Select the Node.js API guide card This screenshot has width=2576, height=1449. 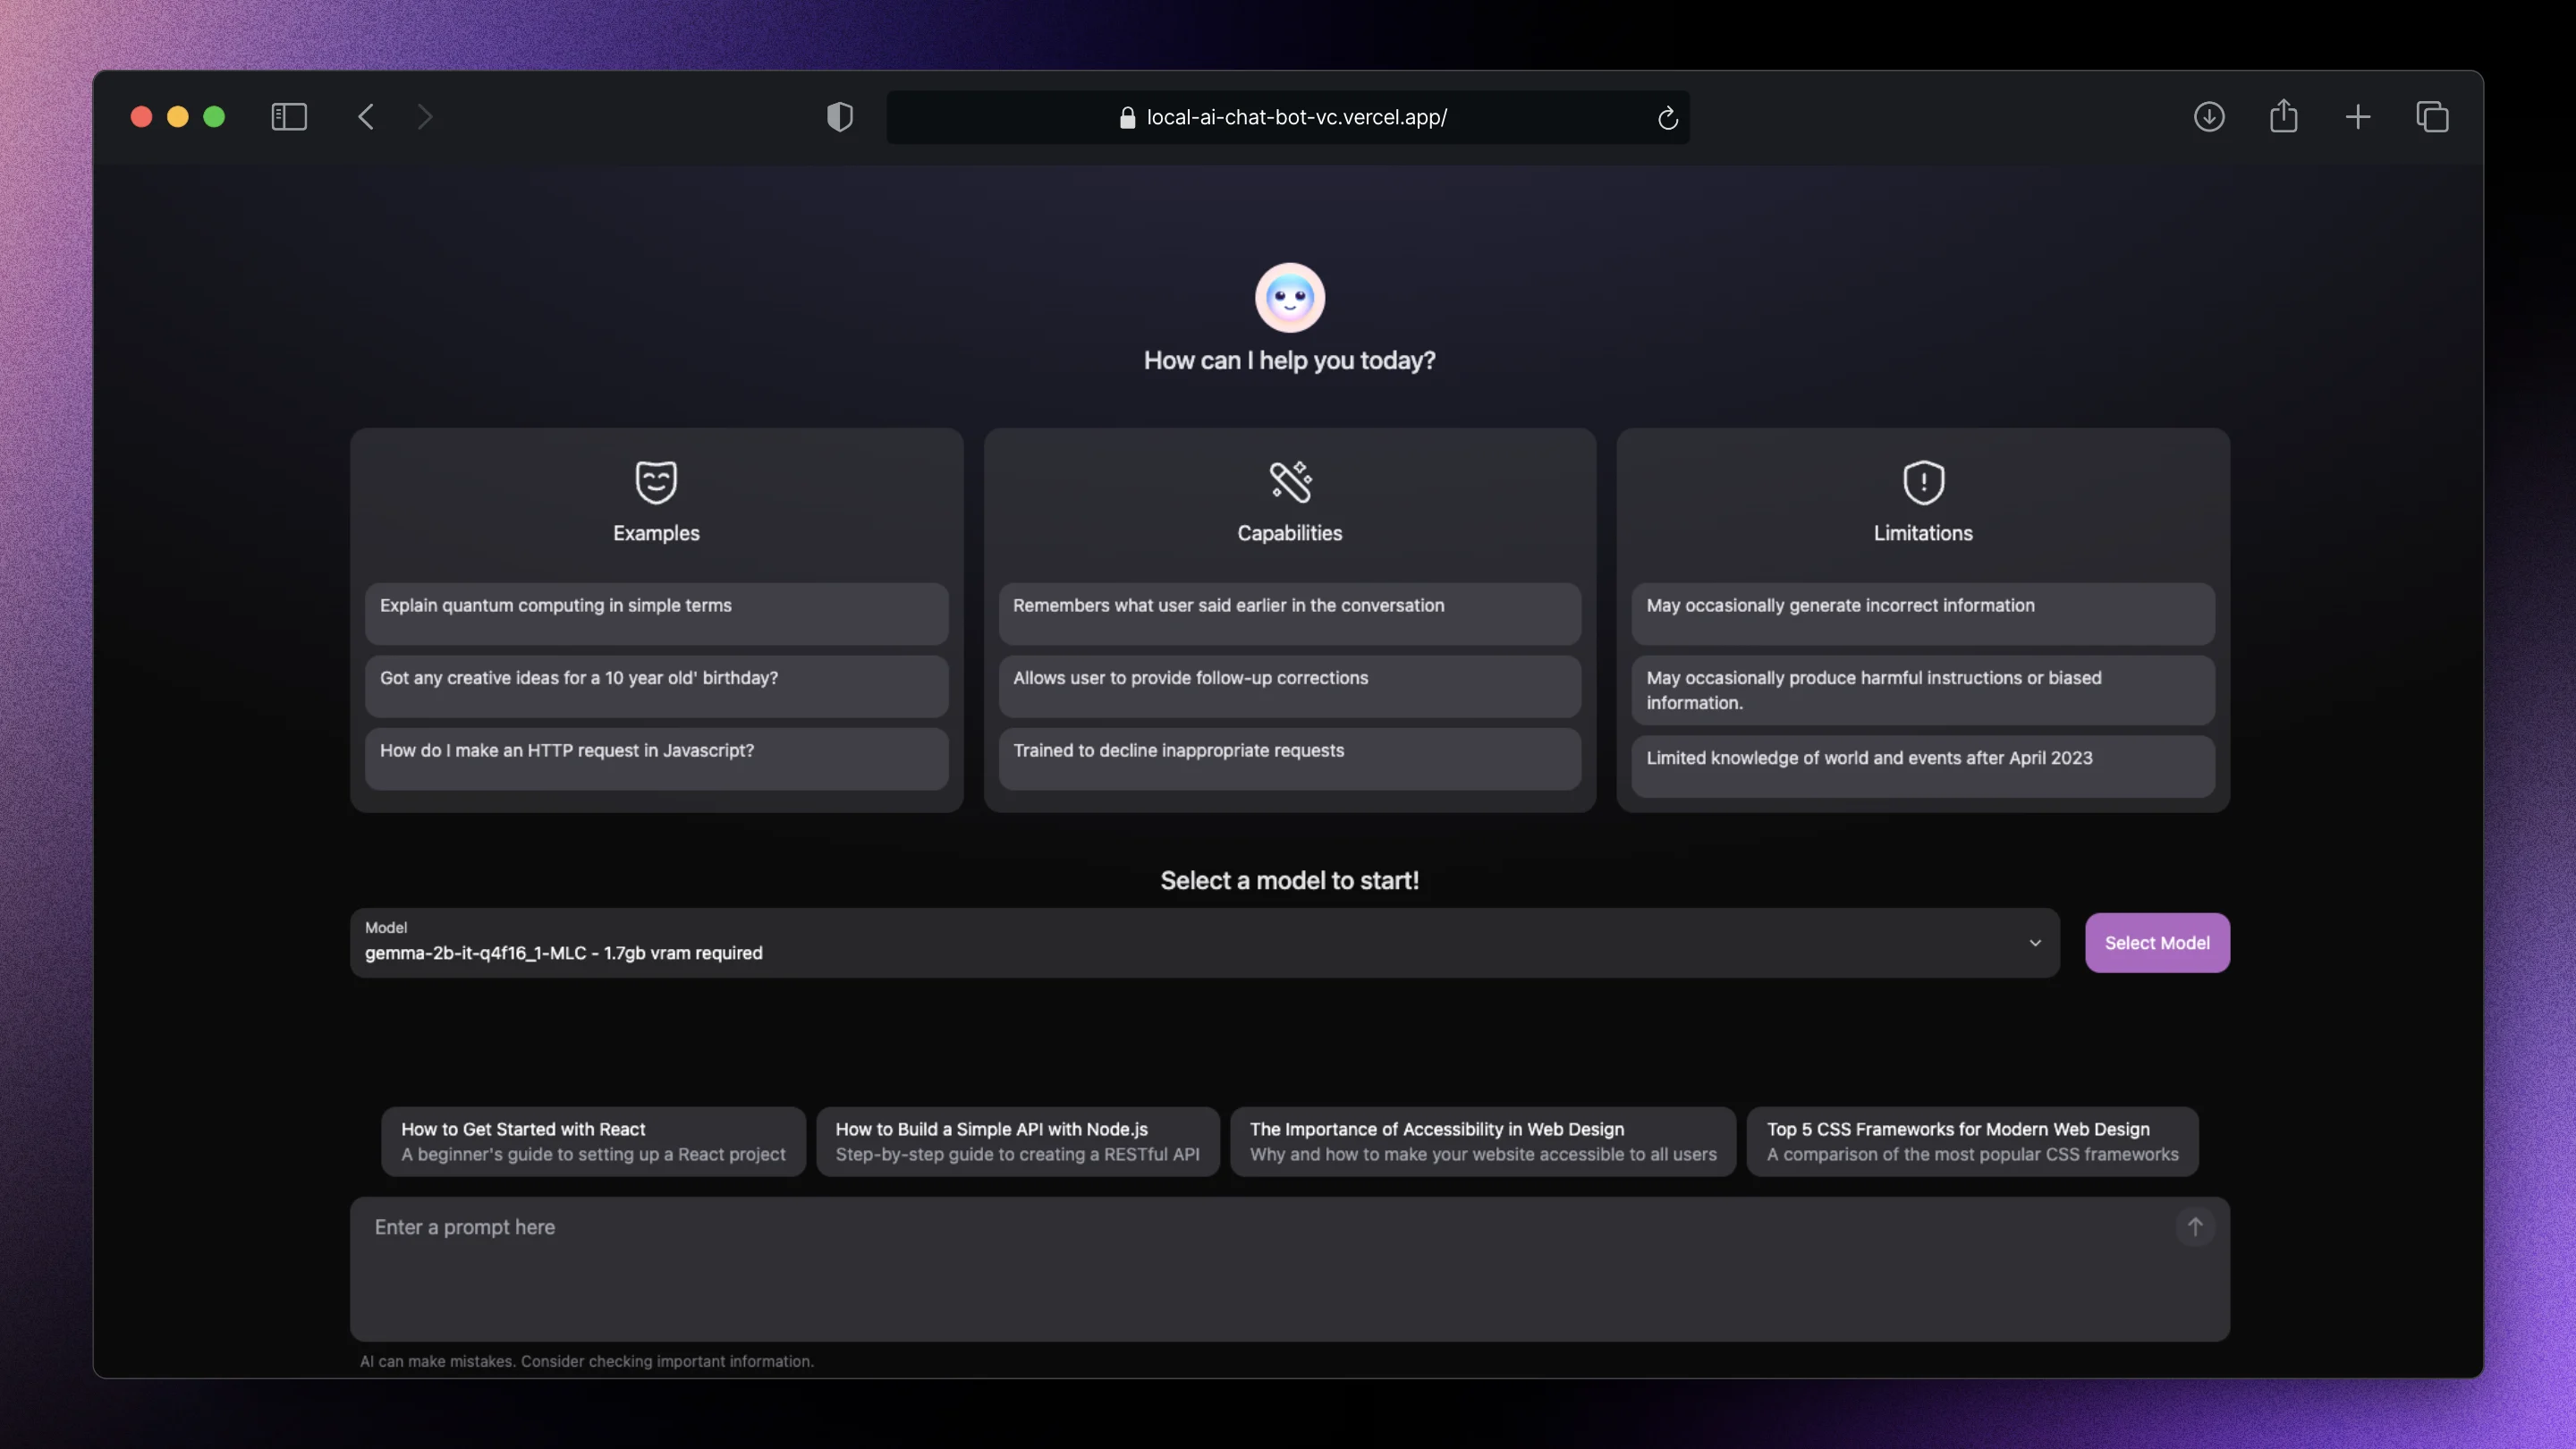point(1017,1141)
